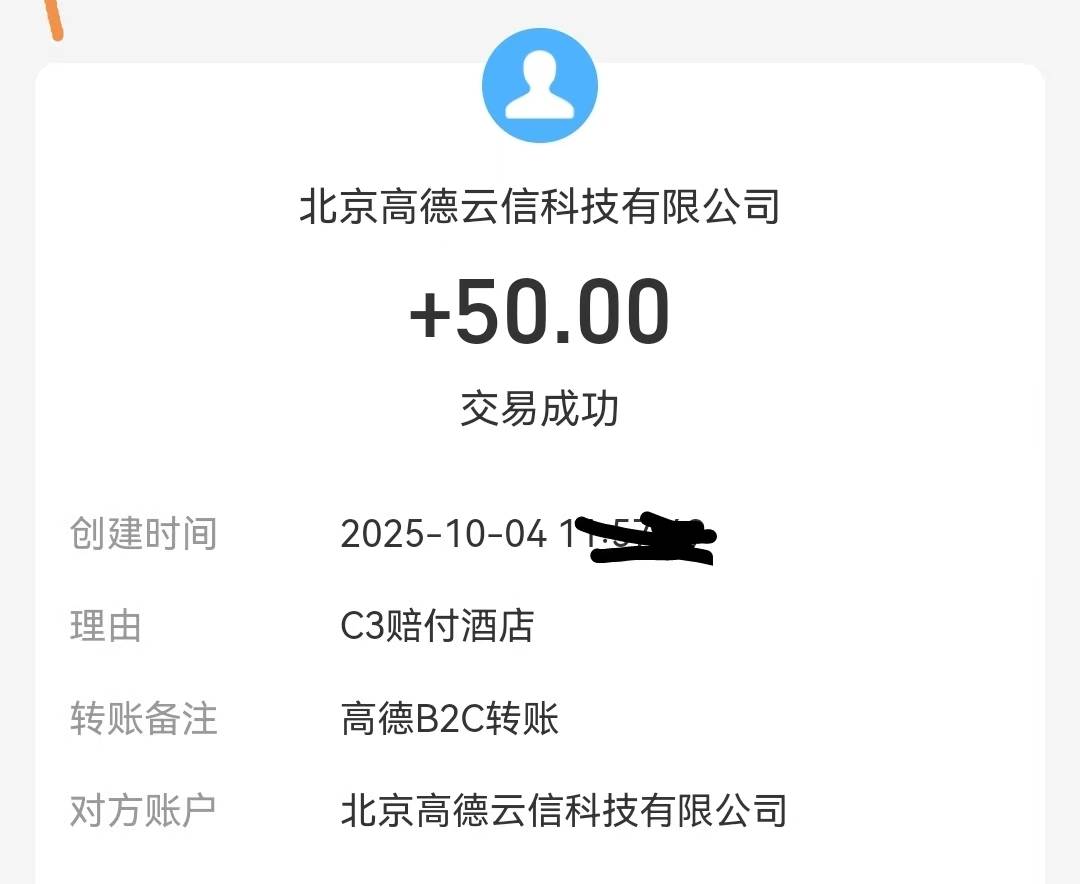Select the 高德B2C转账 remark text

pos(449,719)
